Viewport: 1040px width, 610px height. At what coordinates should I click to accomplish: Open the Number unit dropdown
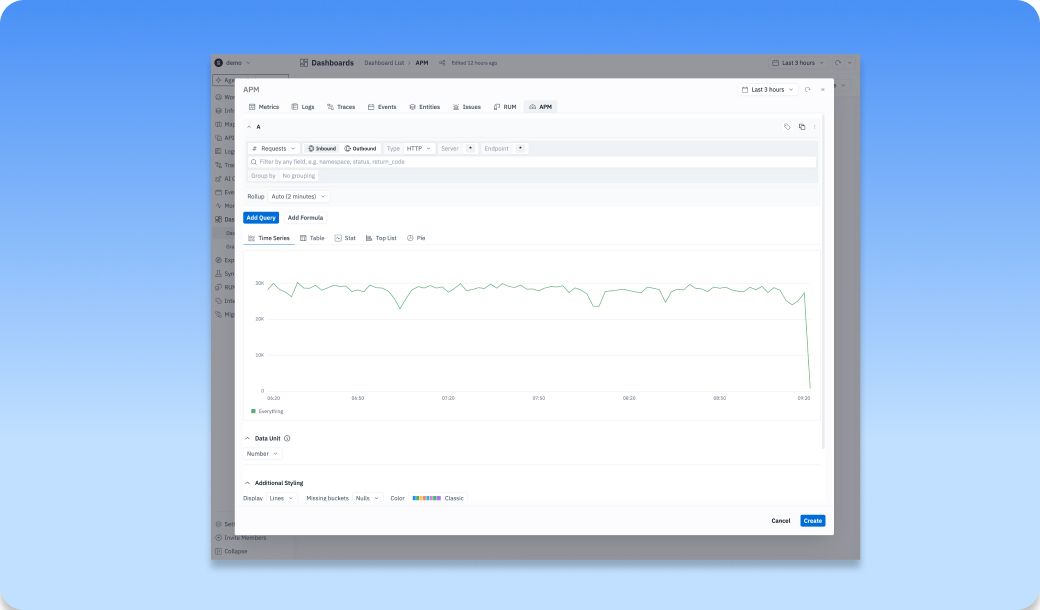pos(262,454)
